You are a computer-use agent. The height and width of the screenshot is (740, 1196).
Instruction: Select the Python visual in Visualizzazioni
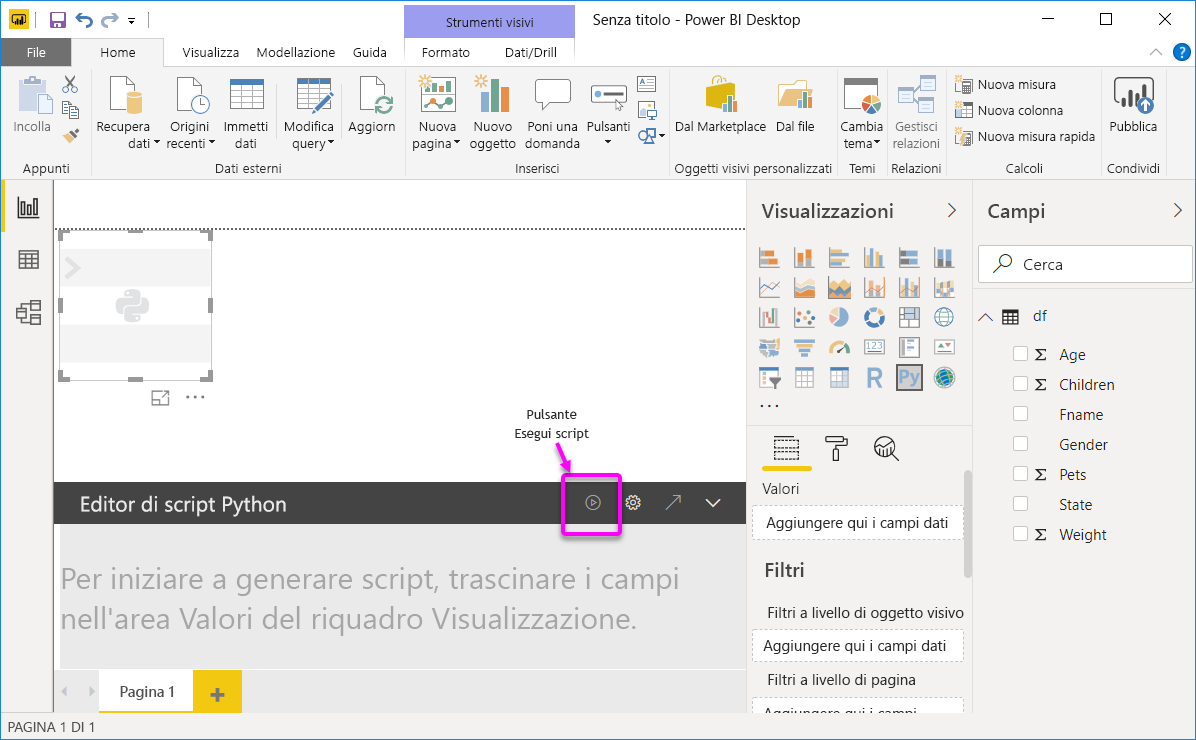click(x=909, y=377)
